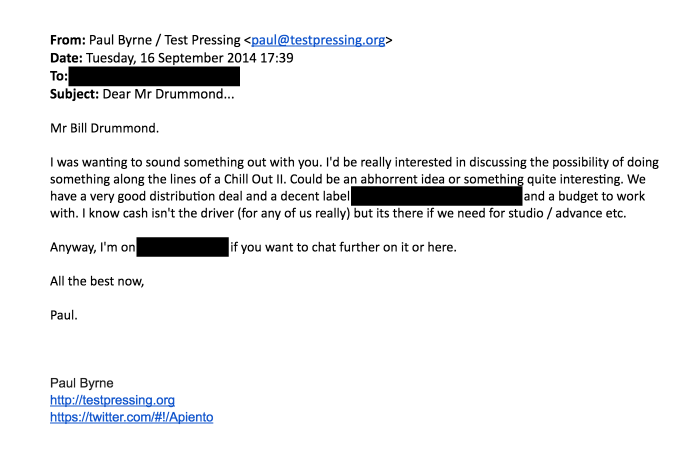
Task: Click the greeting line Mr Bill Drummond.
Action: tap(104, 128)
